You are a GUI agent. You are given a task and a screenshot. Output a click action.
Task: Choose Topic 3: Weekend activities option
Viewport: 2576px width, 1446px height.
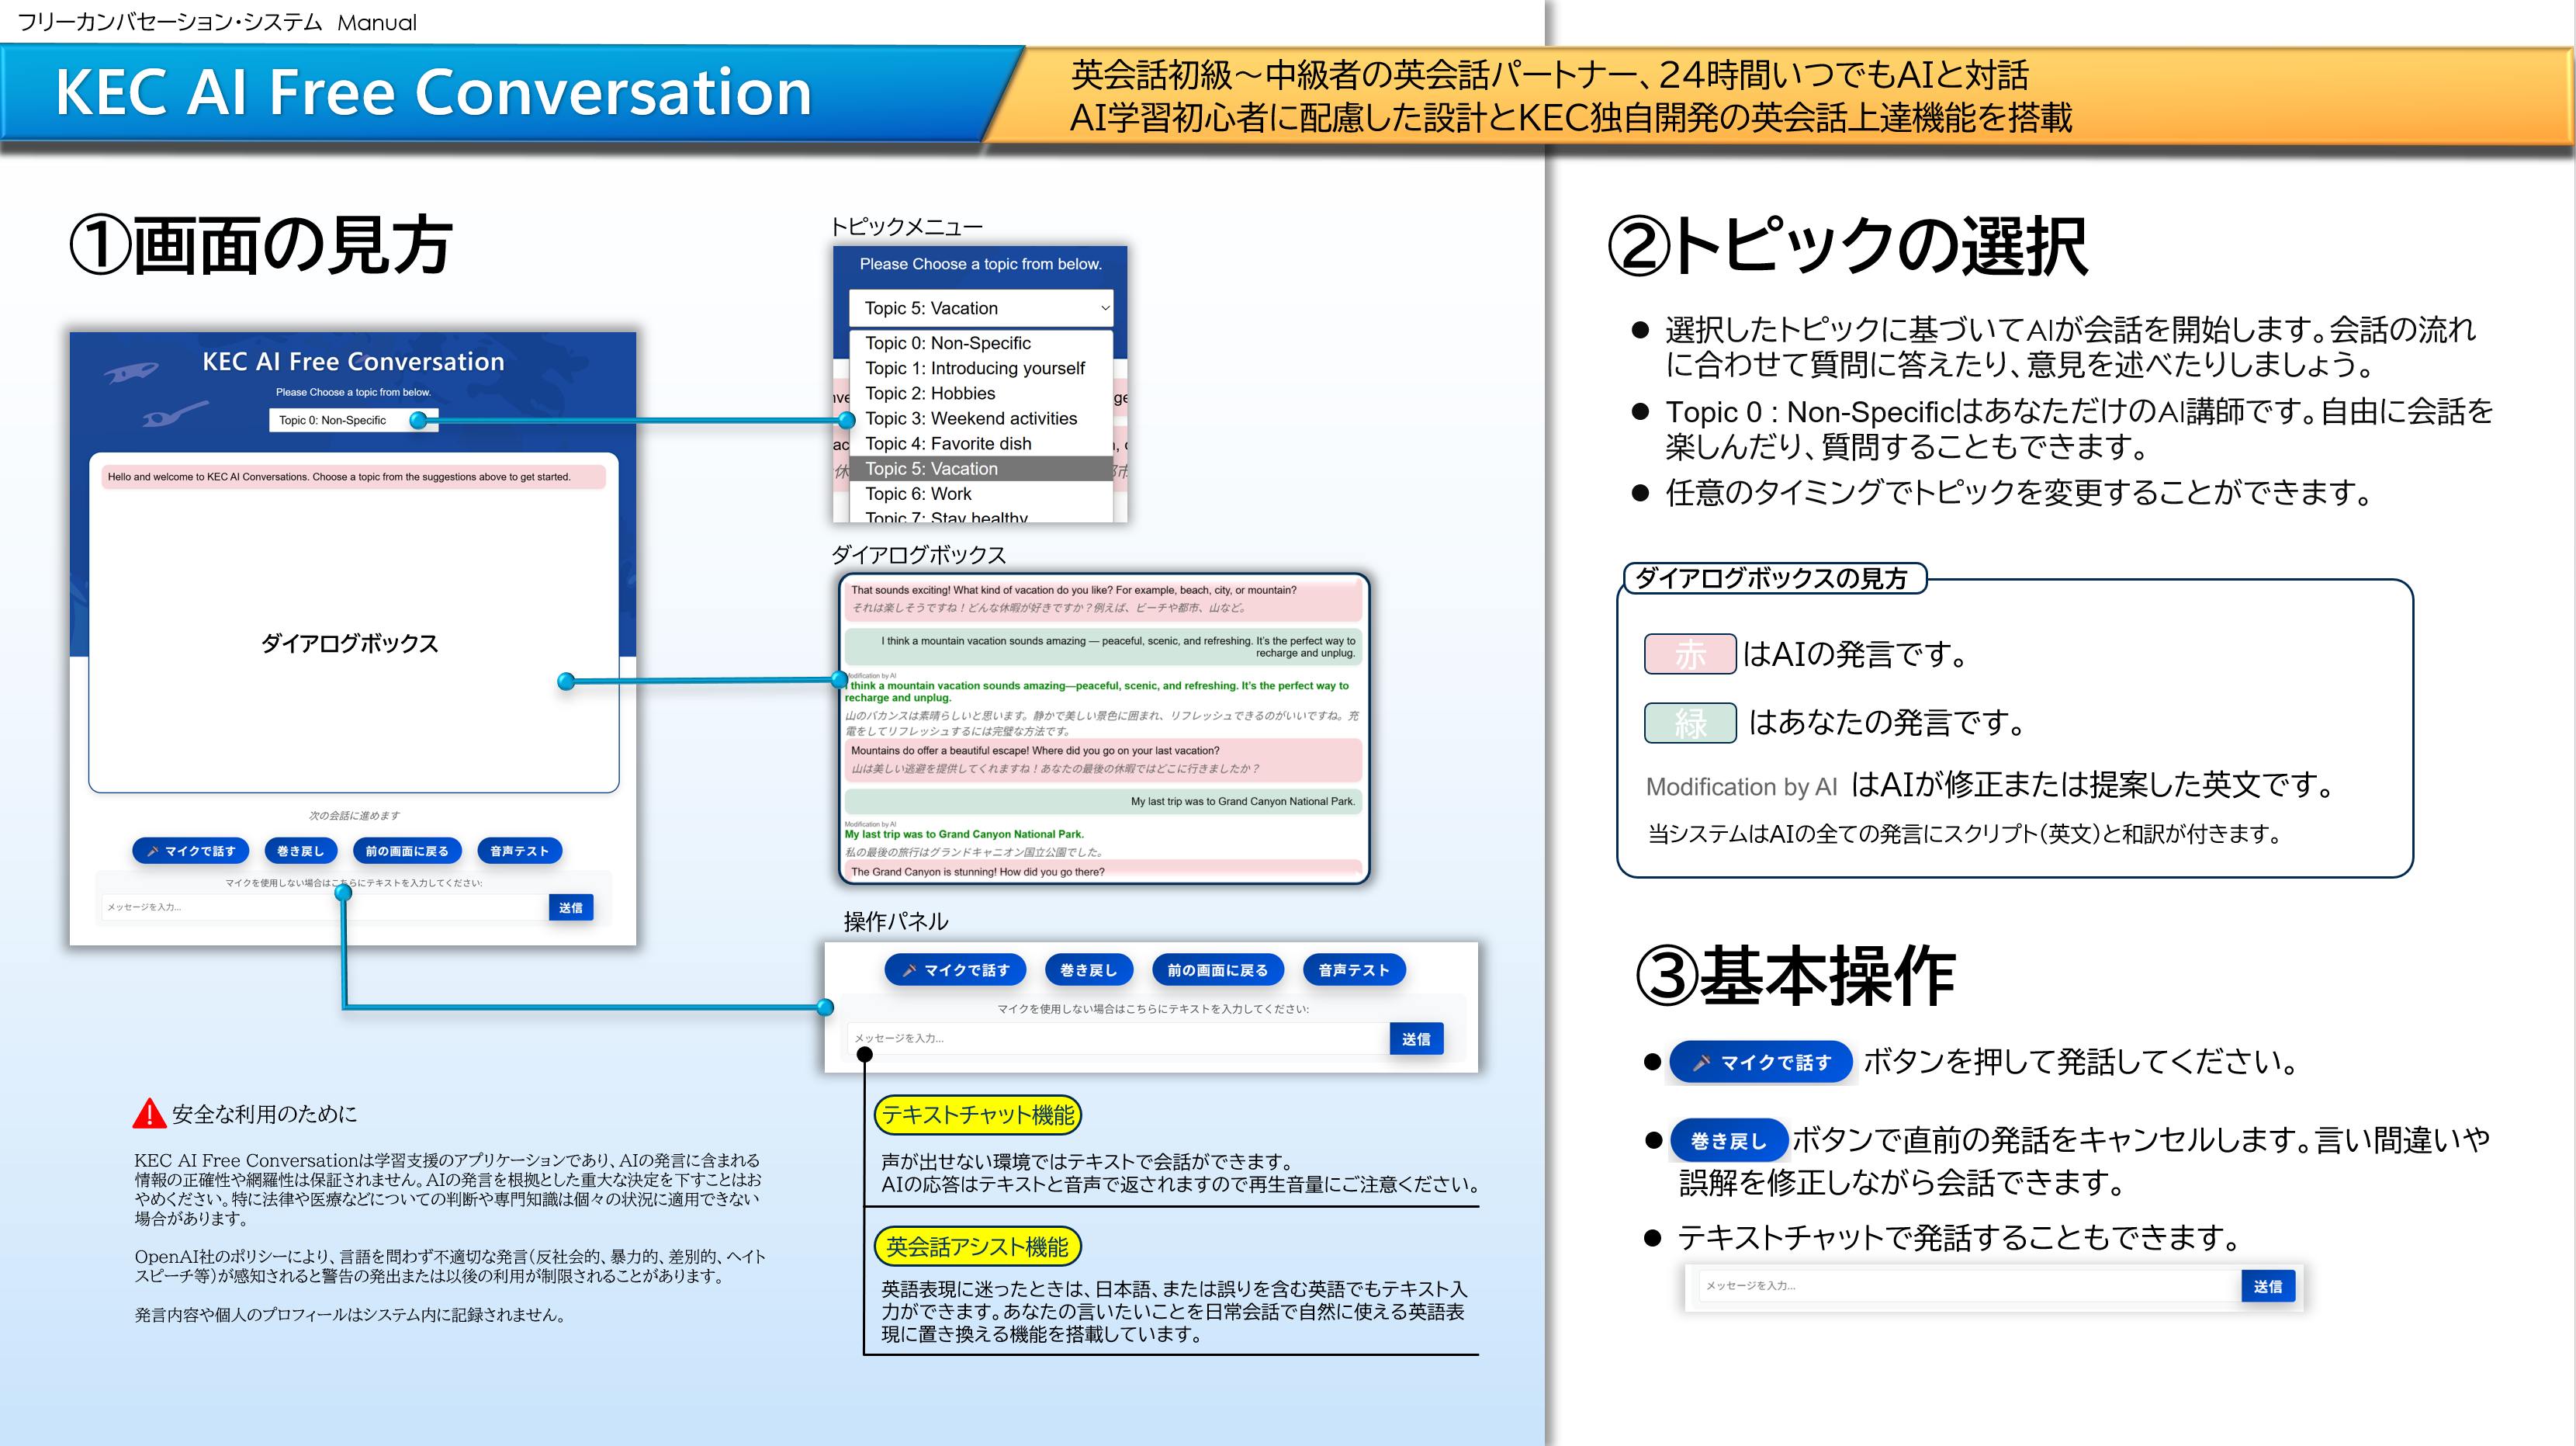click(970, 418)
